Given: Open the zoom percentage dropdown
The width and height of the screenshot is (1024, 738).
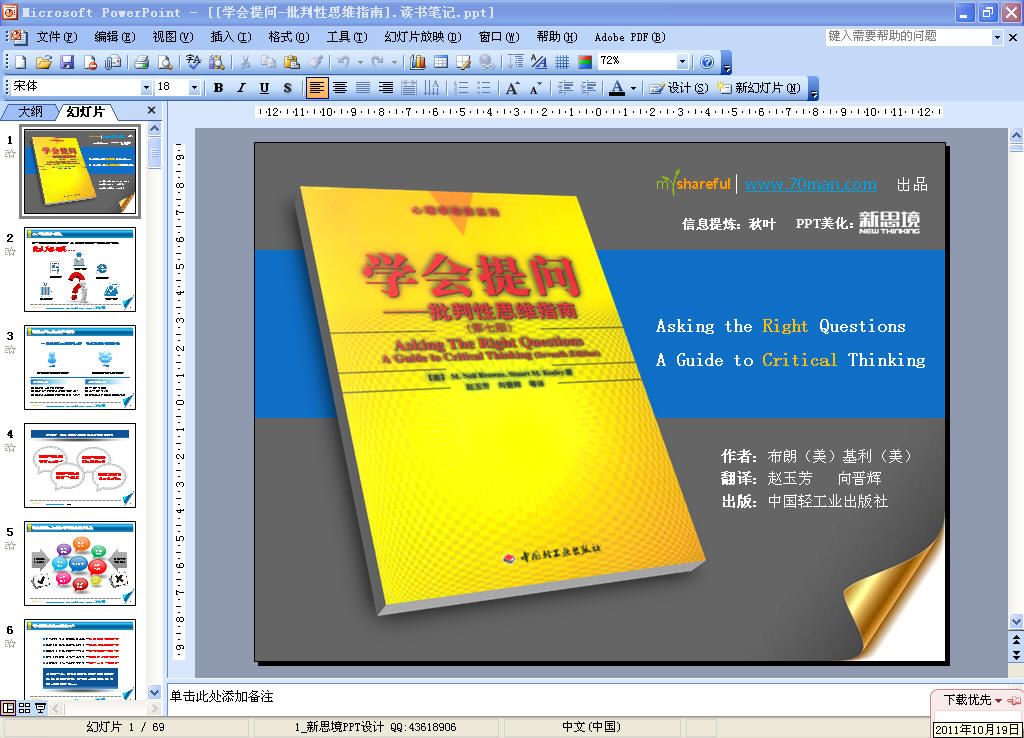Looking at the screenshot, I should pos(682,61).
